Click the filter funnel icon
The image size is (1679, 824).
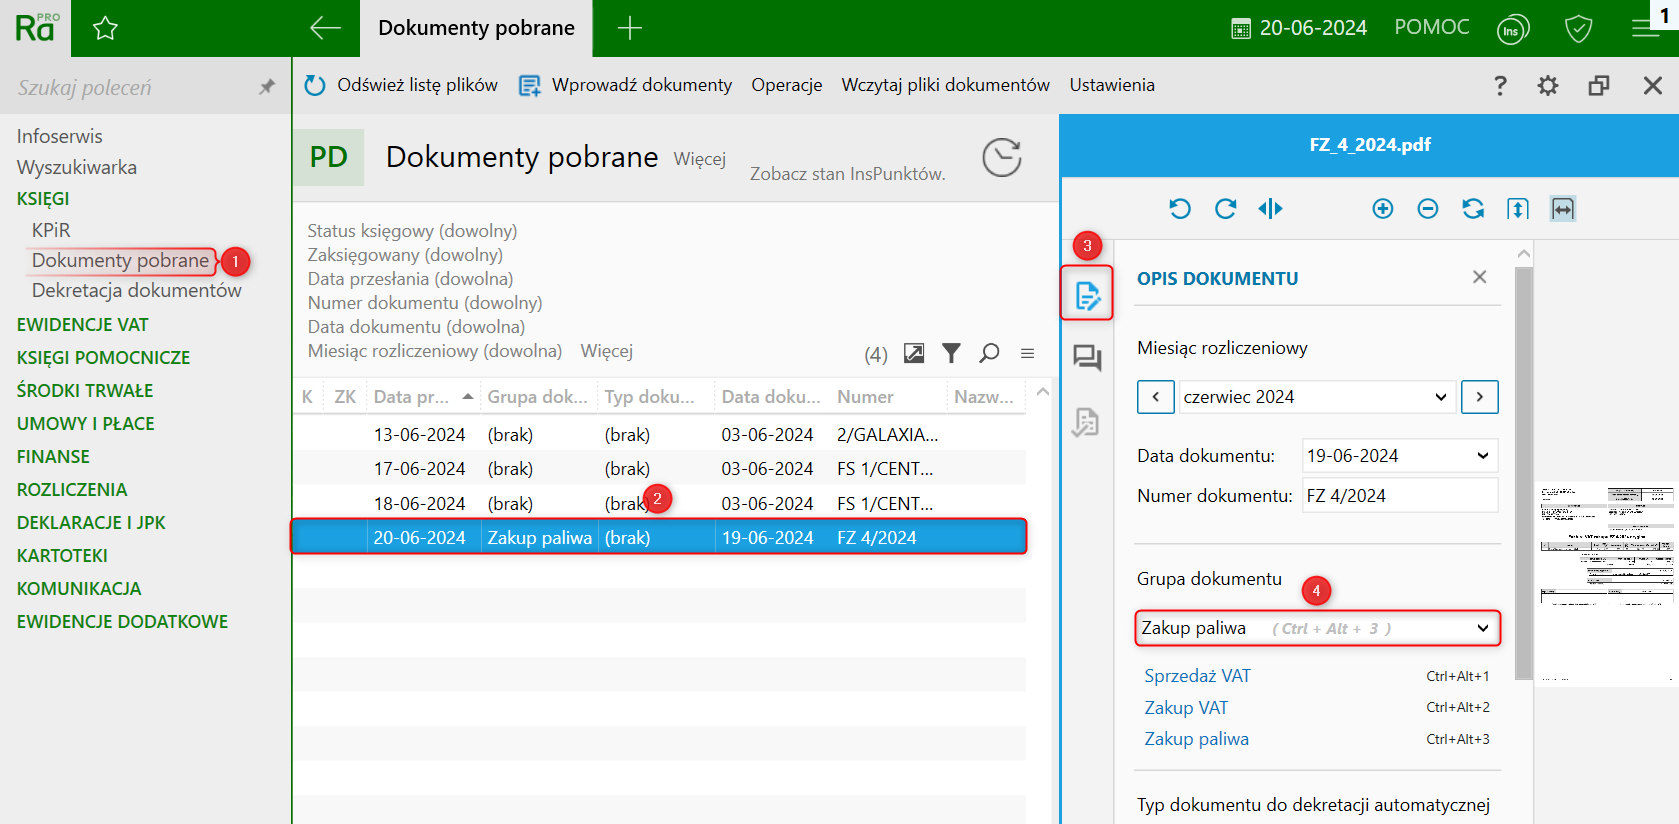[x=951, y=353]
